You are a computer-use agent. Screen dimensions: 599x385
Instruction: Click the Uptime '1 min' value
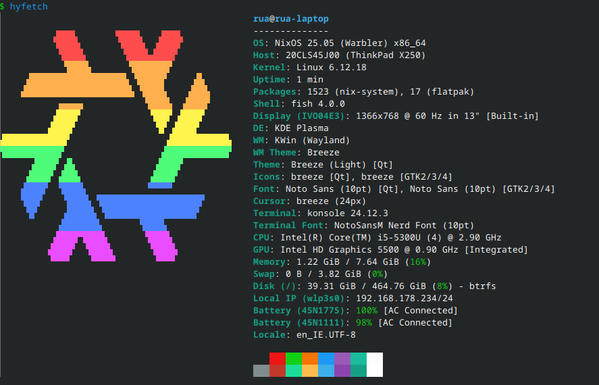click(310, 79)
